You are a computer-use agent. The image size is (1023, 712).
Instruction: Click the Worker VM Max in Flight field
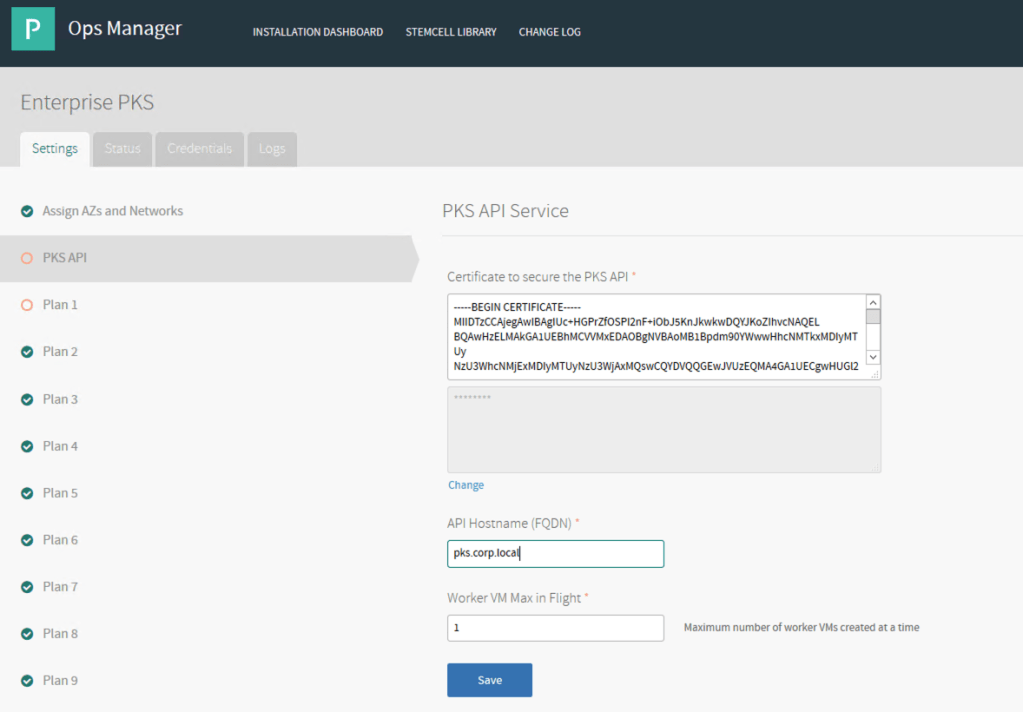[x=555, y=628]
